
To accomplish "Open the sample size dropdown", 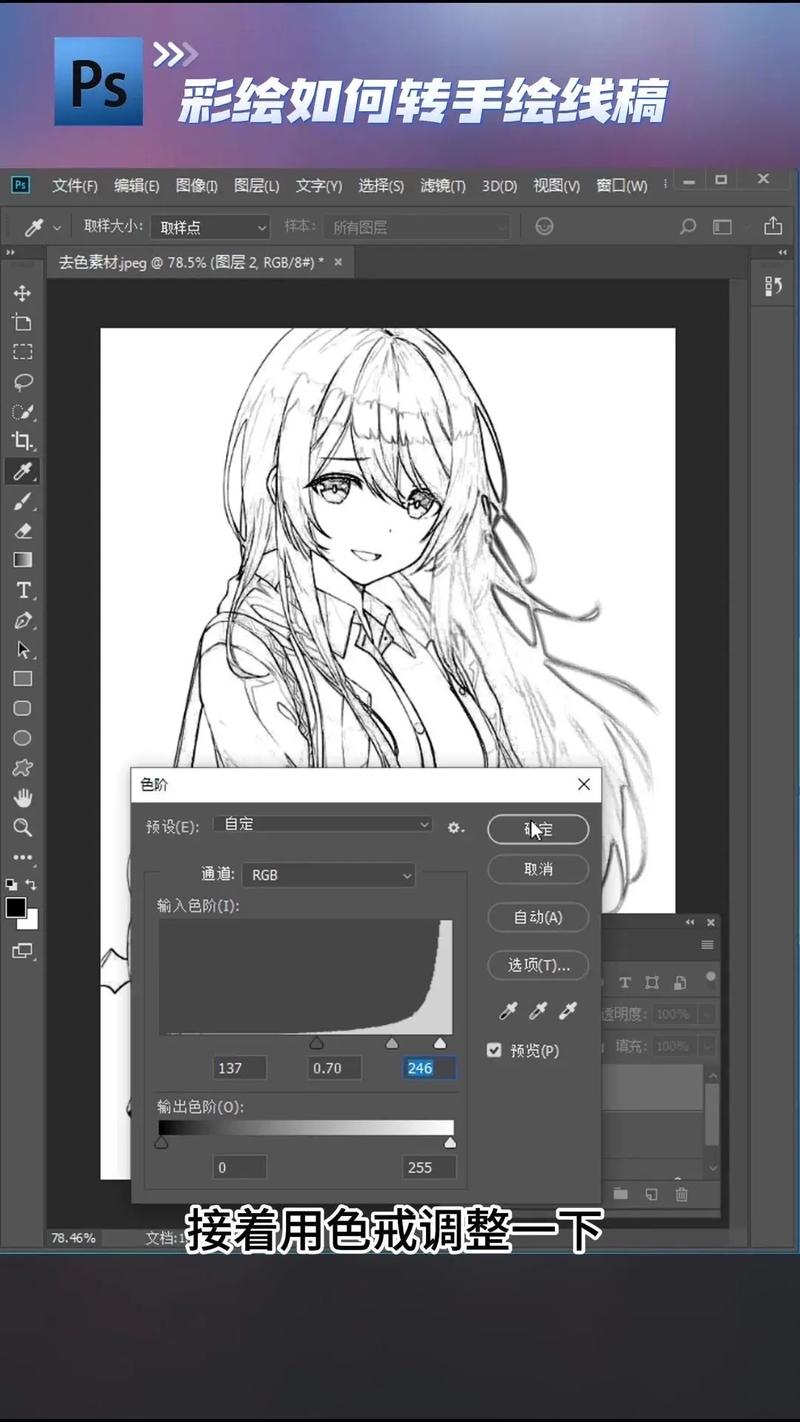I will point(210,227).
